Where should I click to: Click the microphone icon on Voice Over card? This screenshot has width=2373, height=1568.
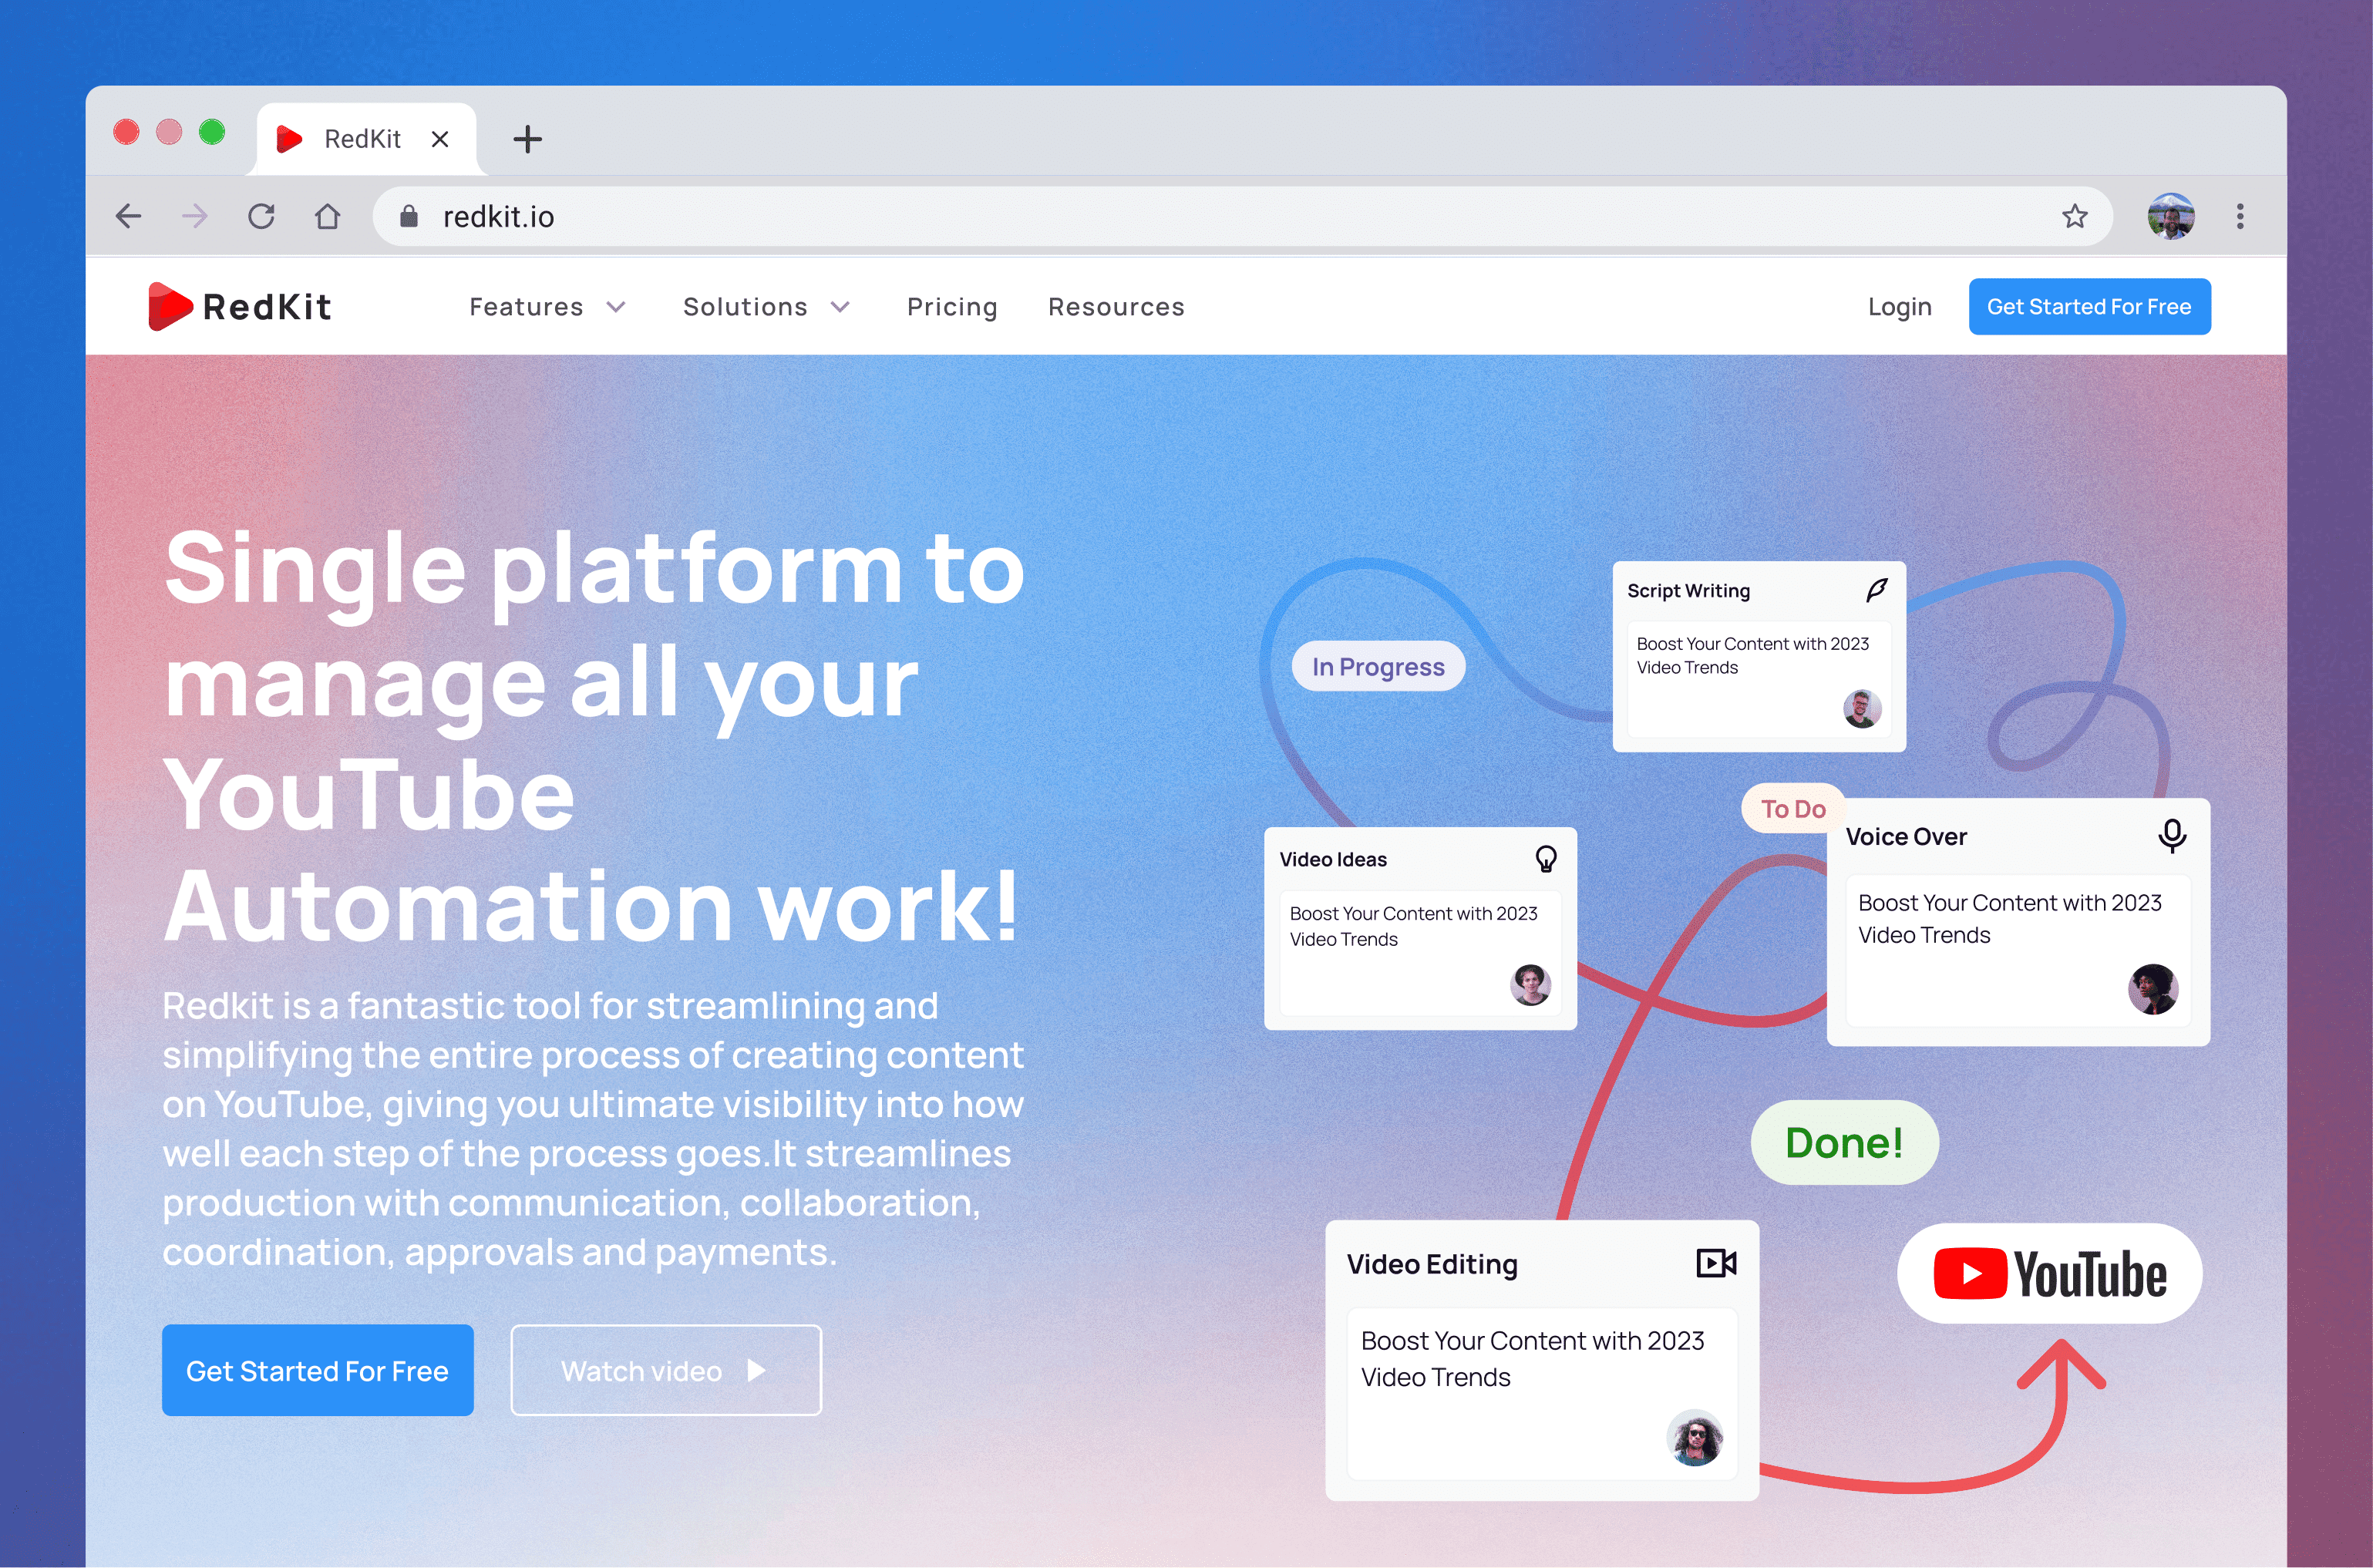[x=2171, y=835]
